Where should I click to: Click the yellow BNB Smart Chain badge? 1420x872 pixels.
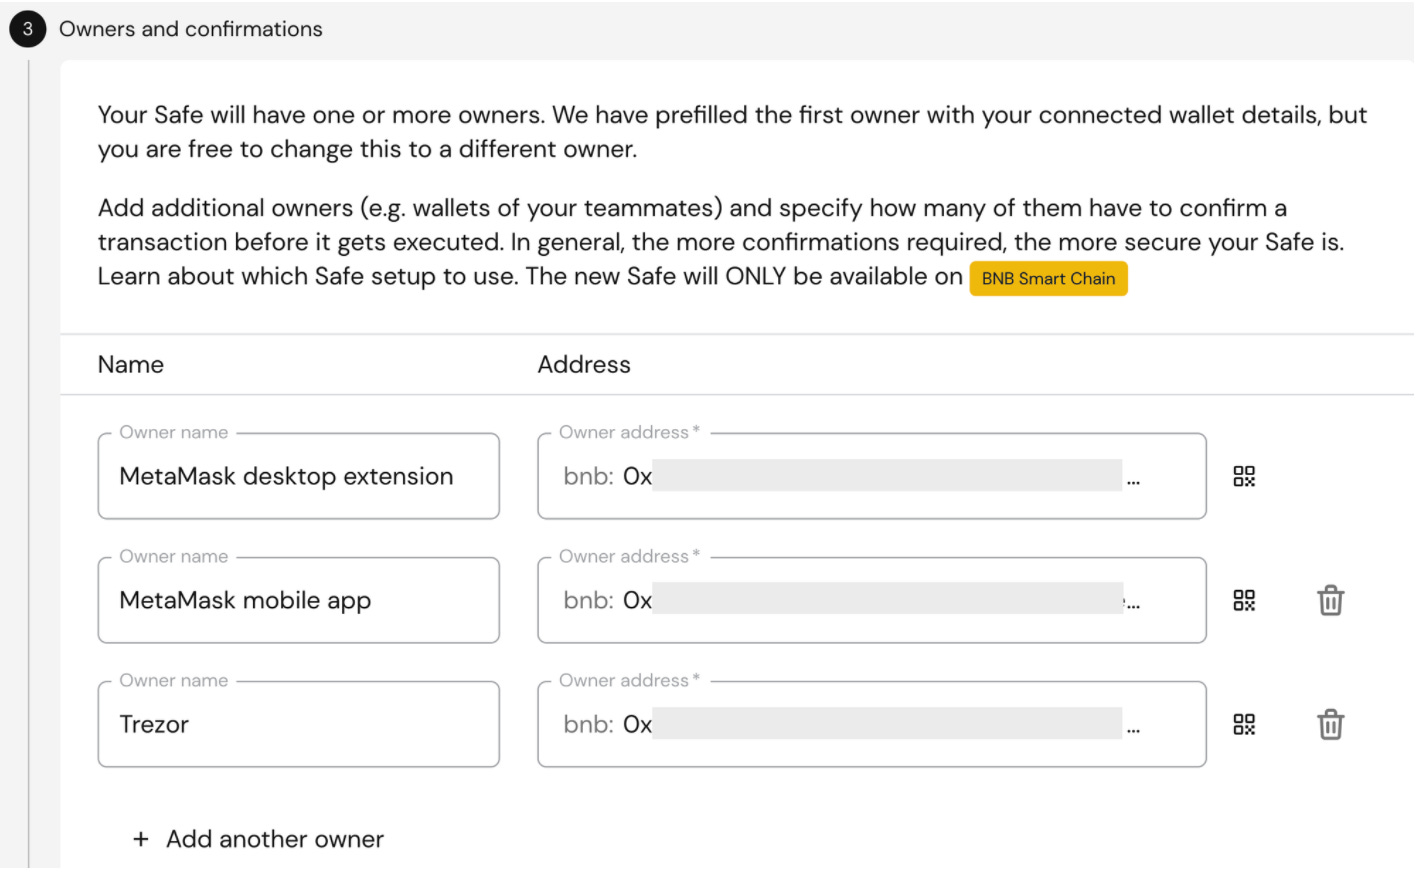pyautogui.click(x=1048, y=279)
